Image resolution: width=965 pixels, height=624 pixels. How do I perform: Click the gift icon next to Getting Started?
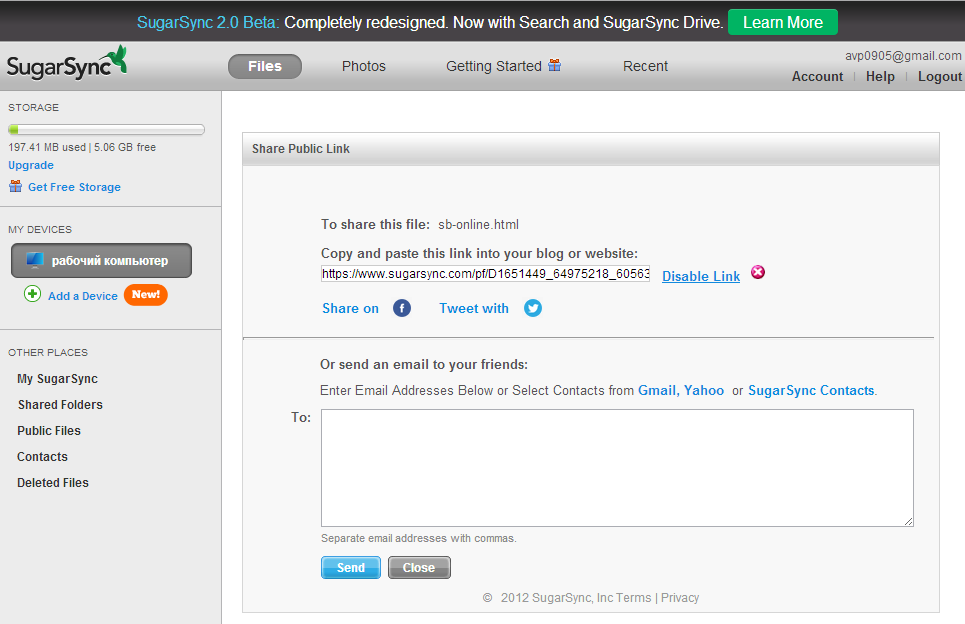click(555, 65)
